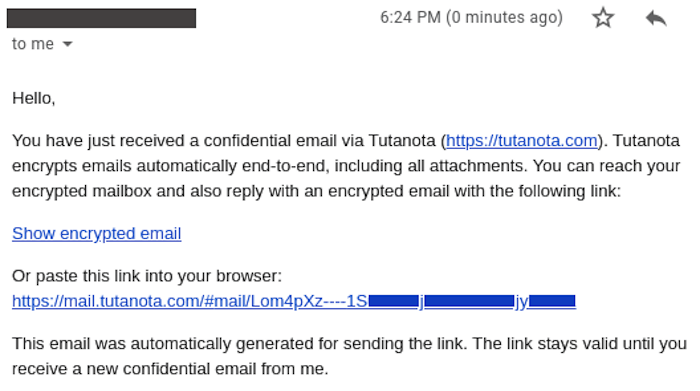This screenshot has width=700, height=391.
Task: Click the first redacted block in the URL
Action: (x=393, y=301)
